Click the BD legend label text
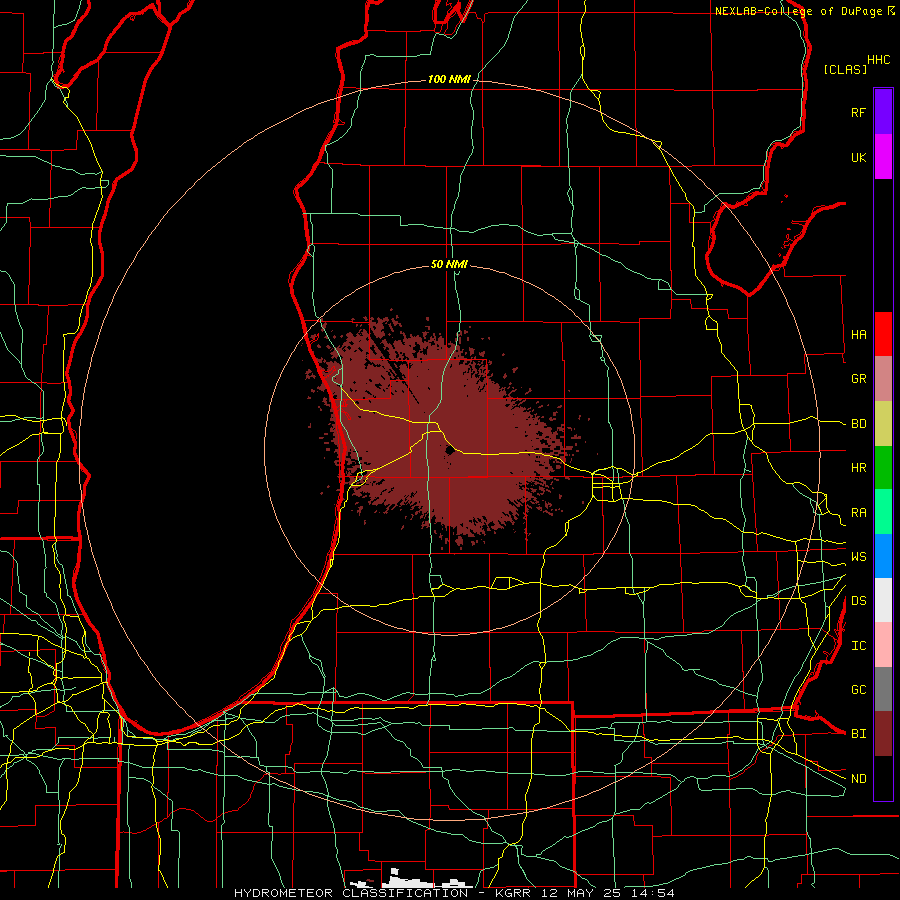The height and width of the screenshot is (900, 900). coord(858,424)
